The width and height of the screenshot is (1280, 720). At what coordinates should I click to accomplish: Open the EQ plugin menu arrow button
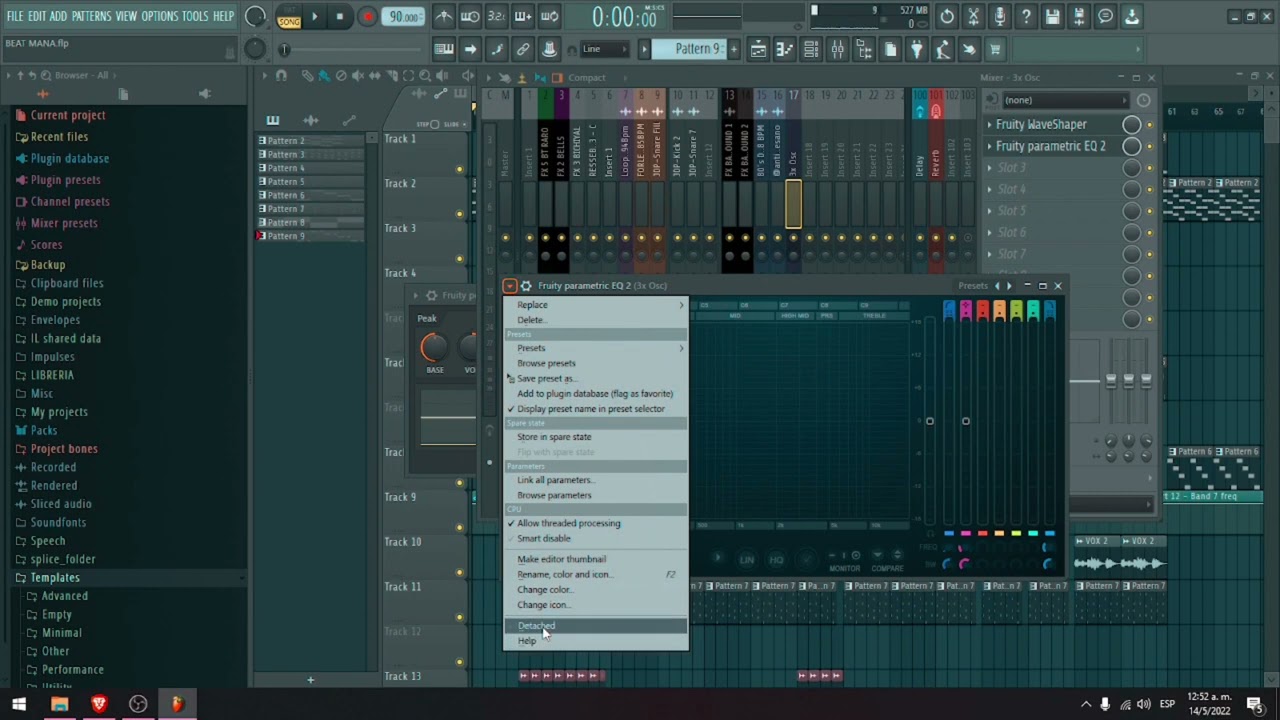pyautogui.click(x=510, y=286)
